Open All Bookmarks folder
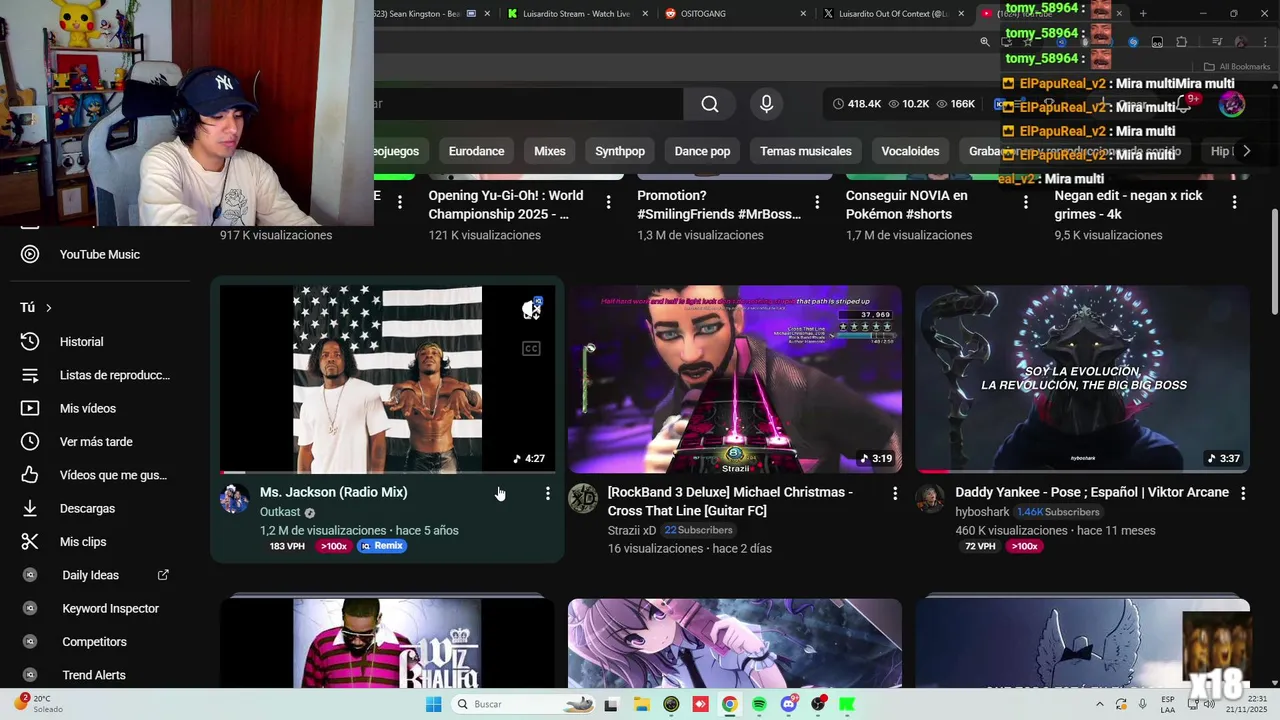This screenshot has height=720, width=1280. 1237,67
